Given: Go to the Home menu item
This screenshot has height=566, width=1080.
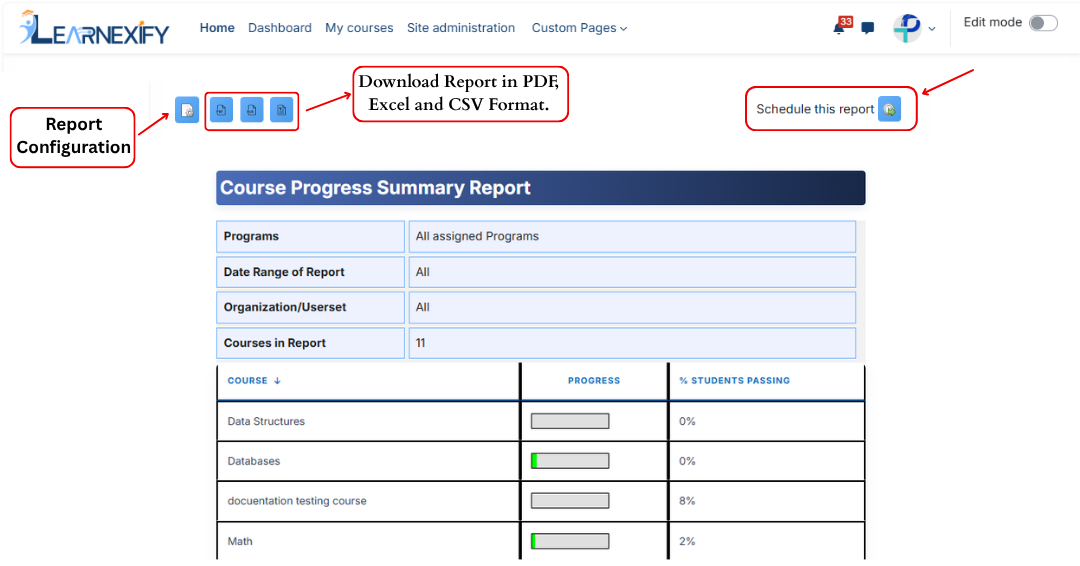Looking at the screenshot, I should [217, 28].
